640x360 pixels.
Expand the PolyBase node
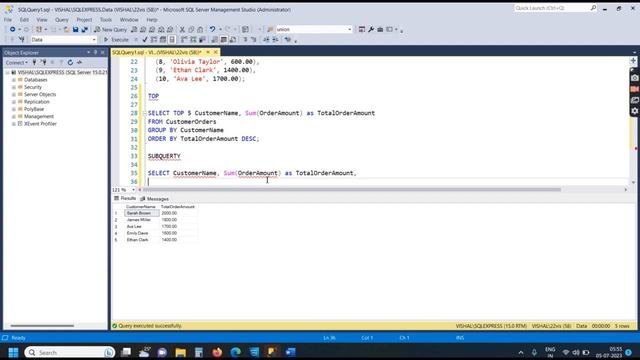click(x=14, y=109)
